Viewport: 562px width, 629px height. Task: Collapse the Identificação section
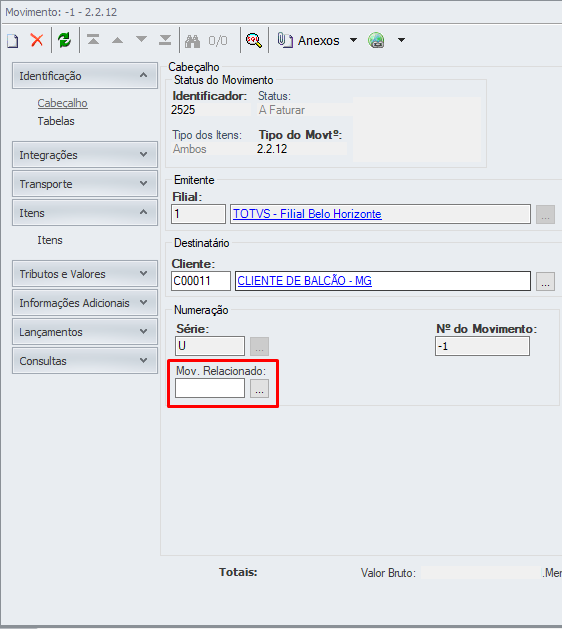(x=85, y=75)
